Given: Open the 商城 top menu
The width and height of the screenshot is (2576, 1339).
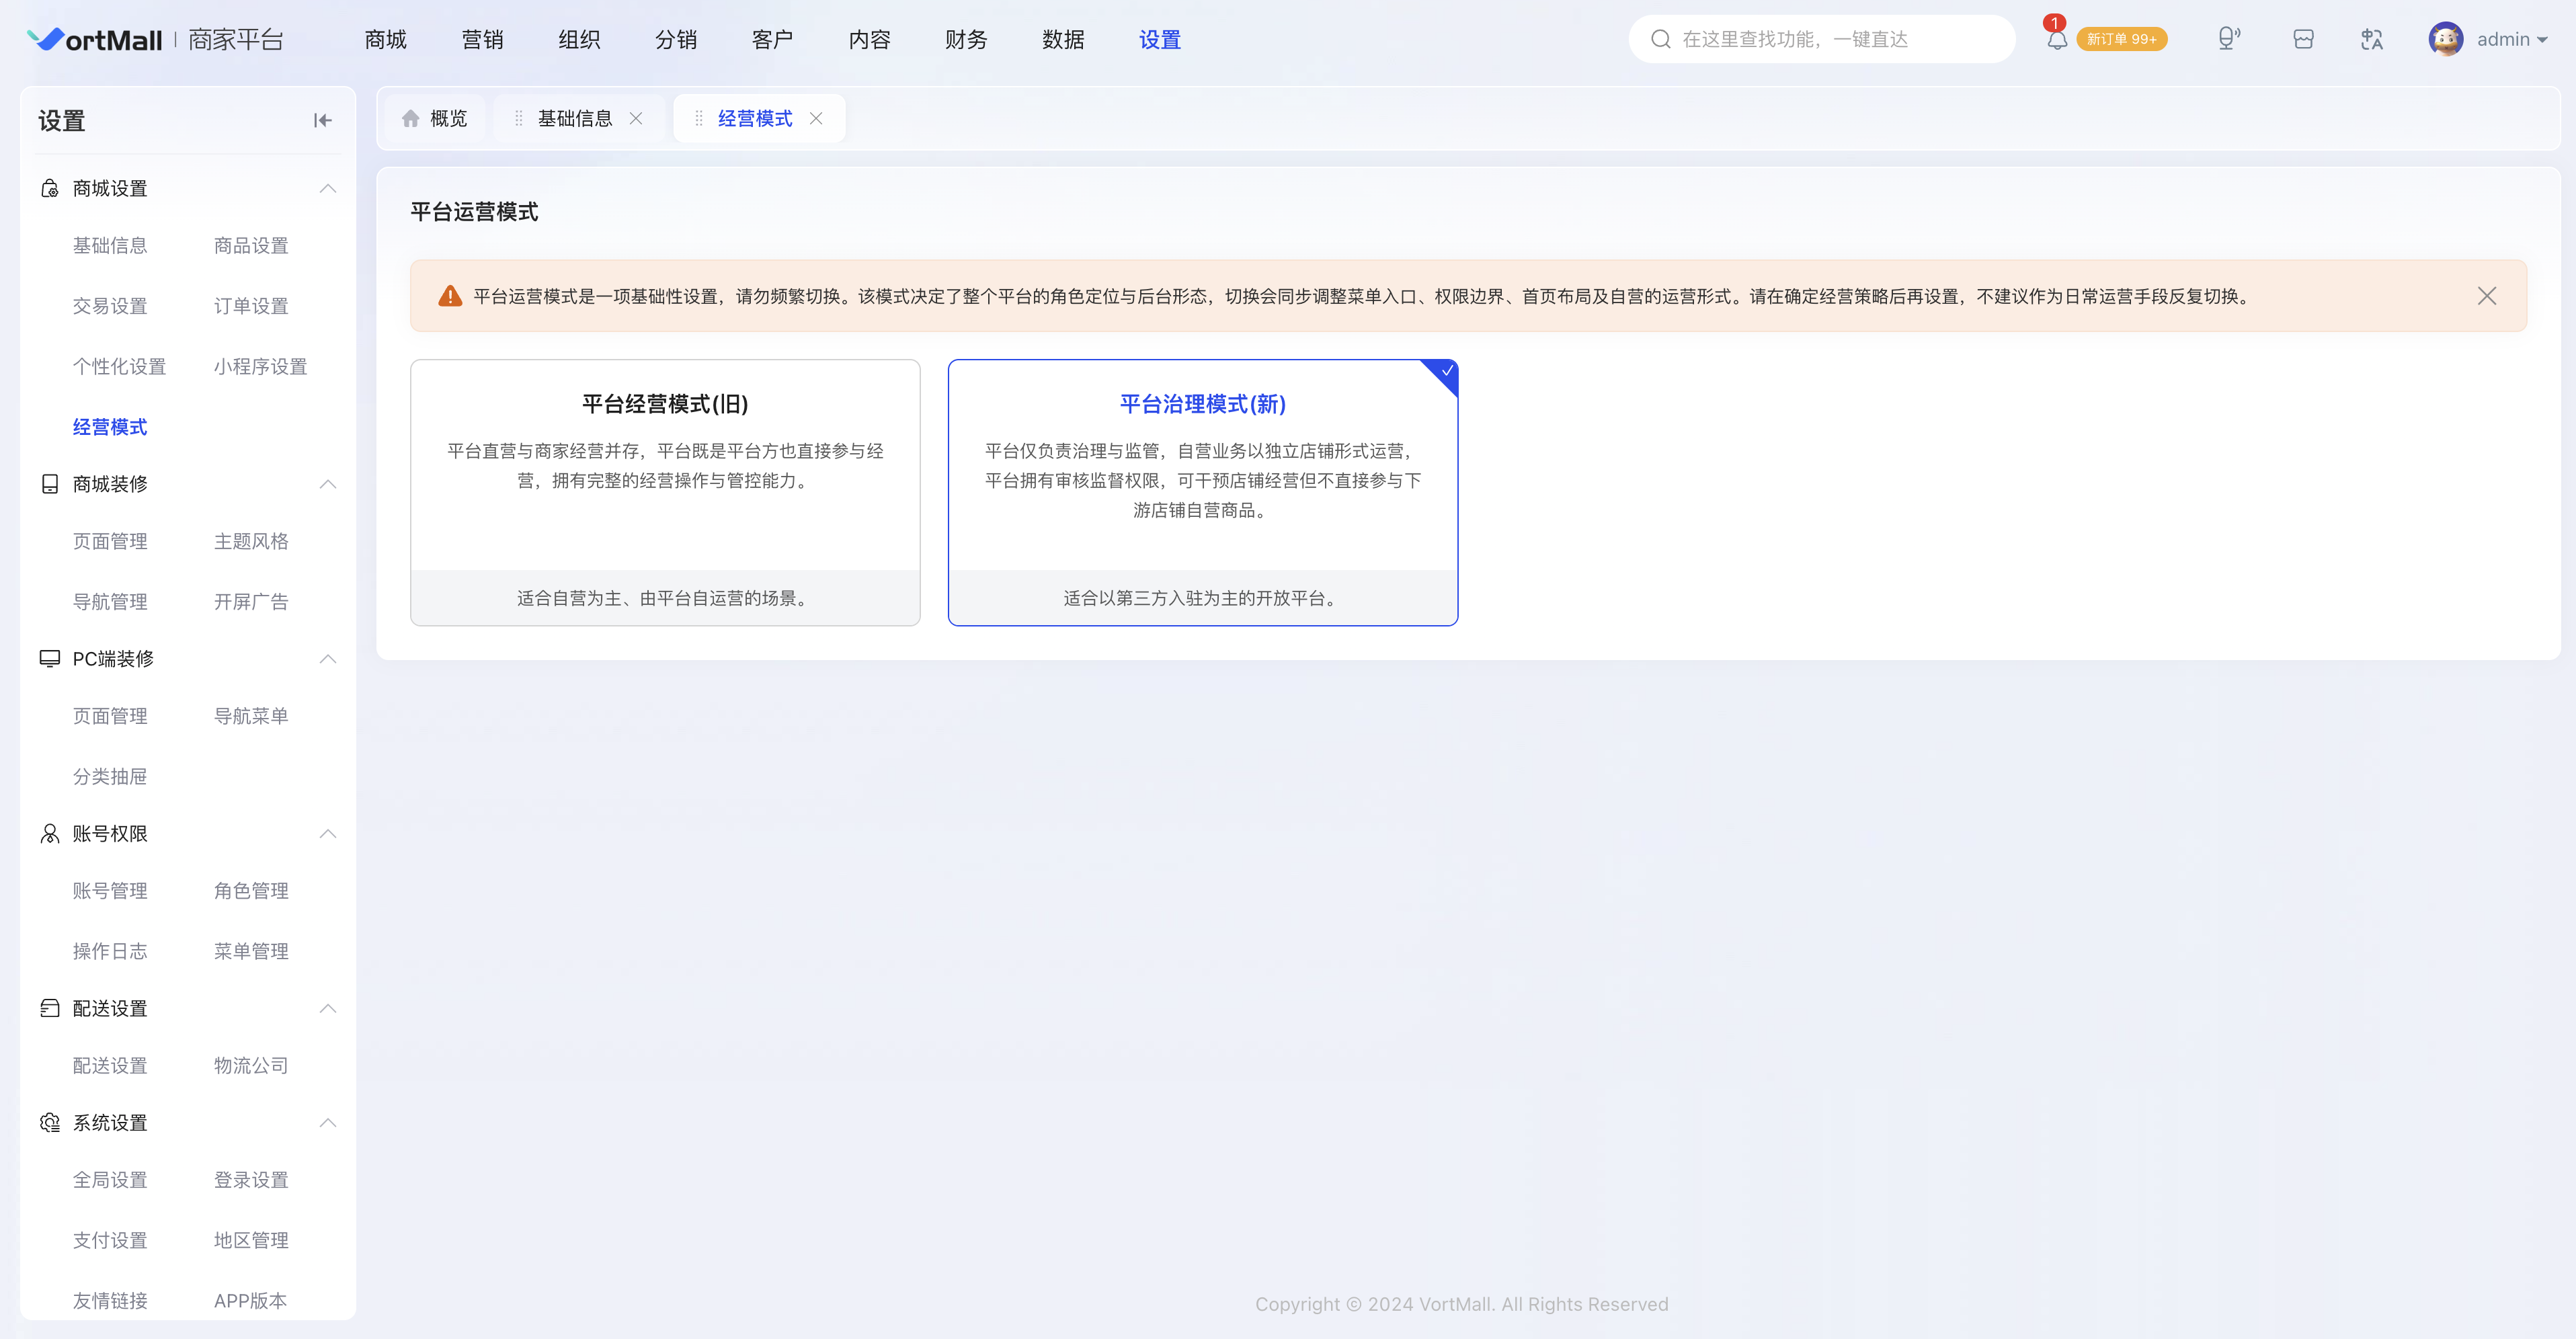Looking at the screenshot, I should (x=385, y=39).
